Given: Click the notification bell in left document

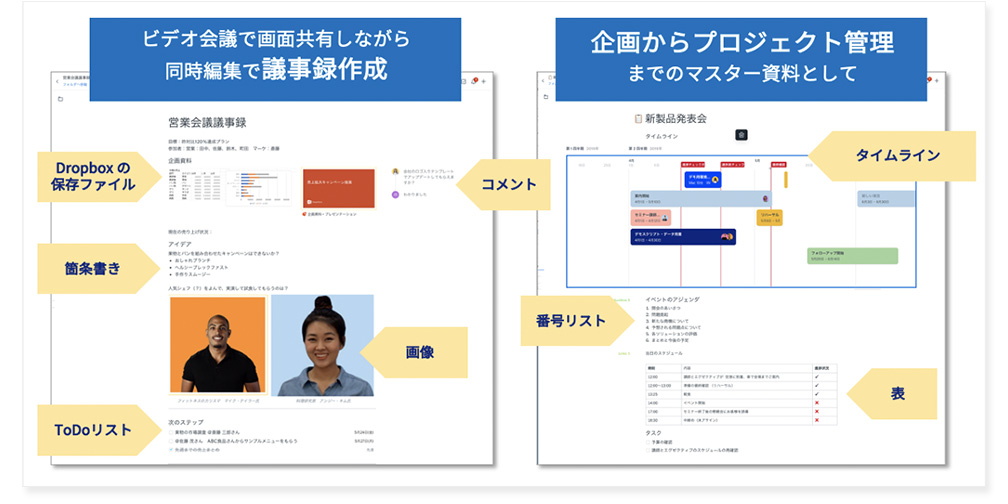Looking at the screenshot, I should click(474, 80).
